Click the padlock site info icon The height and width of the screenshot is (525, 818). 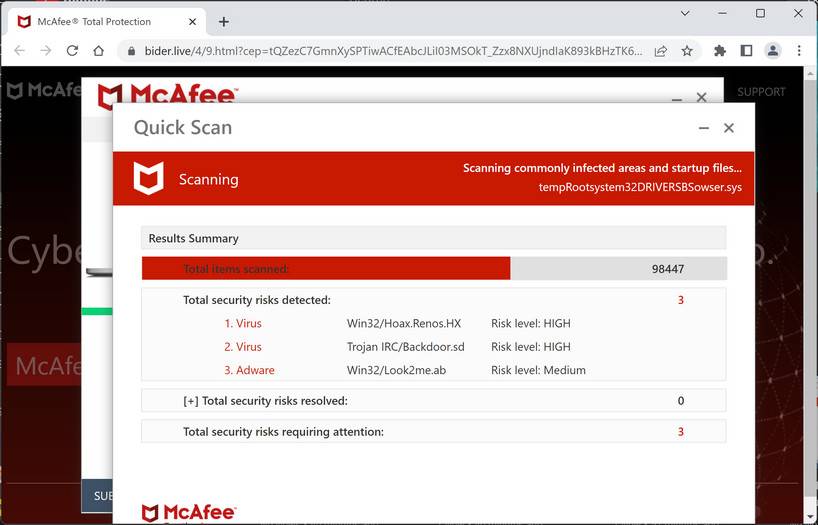pyautogui.click(x=131, y=51)
